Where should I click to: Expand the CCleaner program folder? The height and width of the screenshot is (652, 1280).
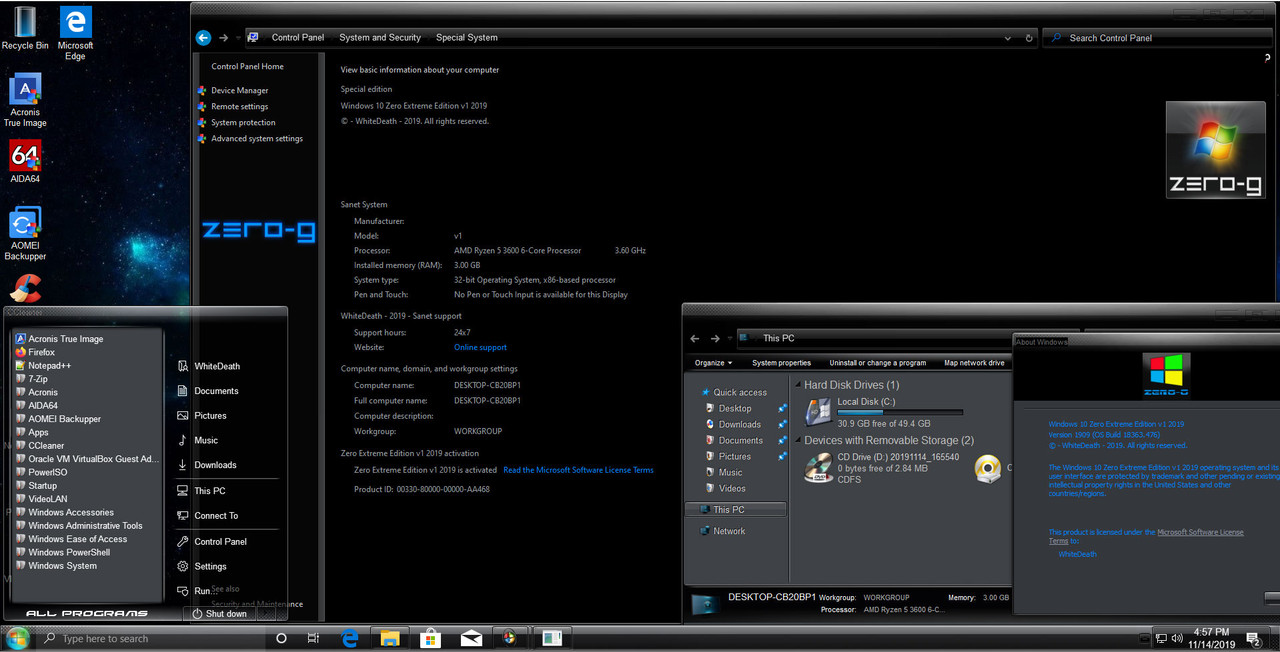[x=46, y=446]
